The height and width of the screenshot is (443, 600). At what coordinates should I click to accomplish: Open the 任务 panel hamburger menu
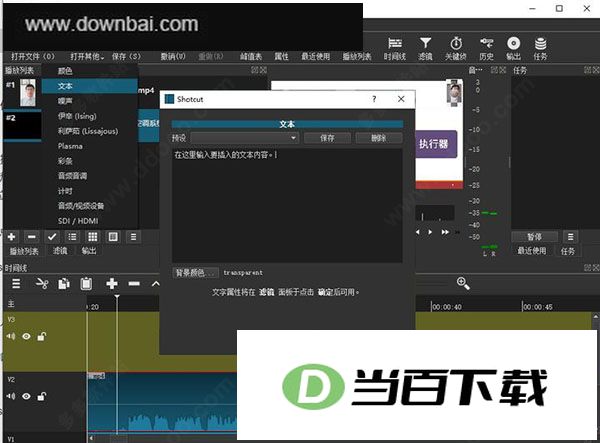click(x=571, y=237)
